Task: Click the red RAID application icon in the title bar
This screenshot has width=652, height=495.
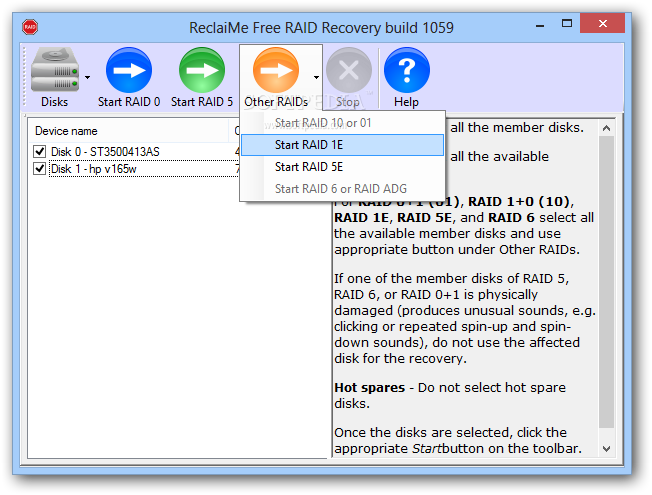Action: click(x=30, y=27)
